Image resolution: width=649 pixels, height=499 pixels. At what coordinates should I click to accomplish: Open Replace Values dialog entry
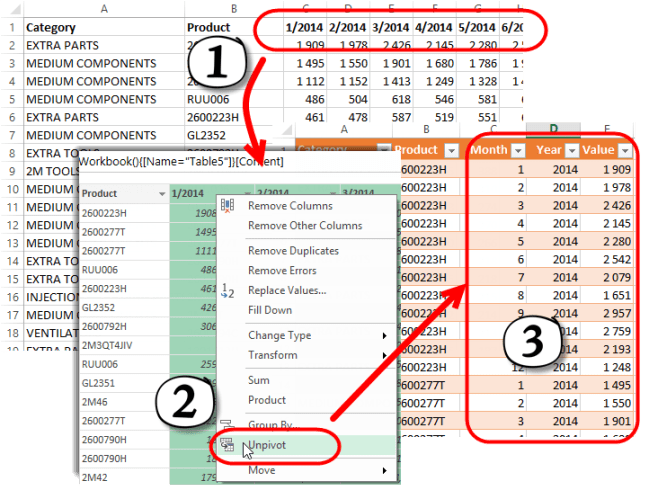[x=287, y=290]
